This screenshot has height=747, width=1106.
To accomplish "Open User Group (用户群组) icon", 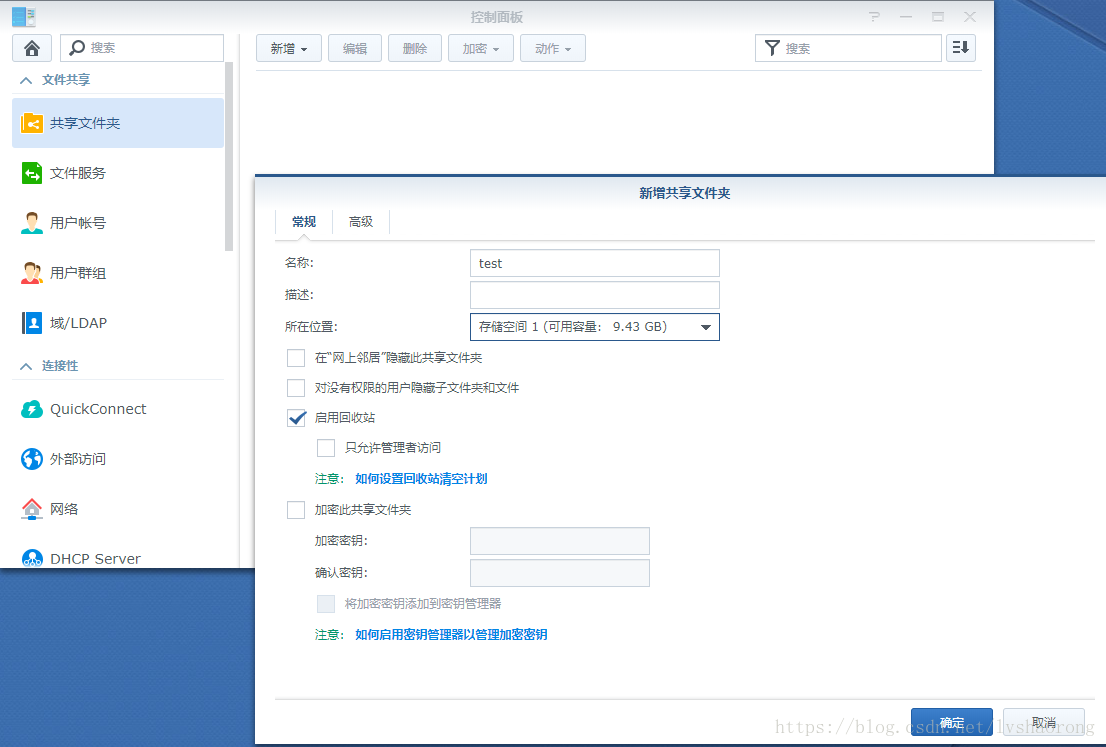I will click(x=32, y=273).
